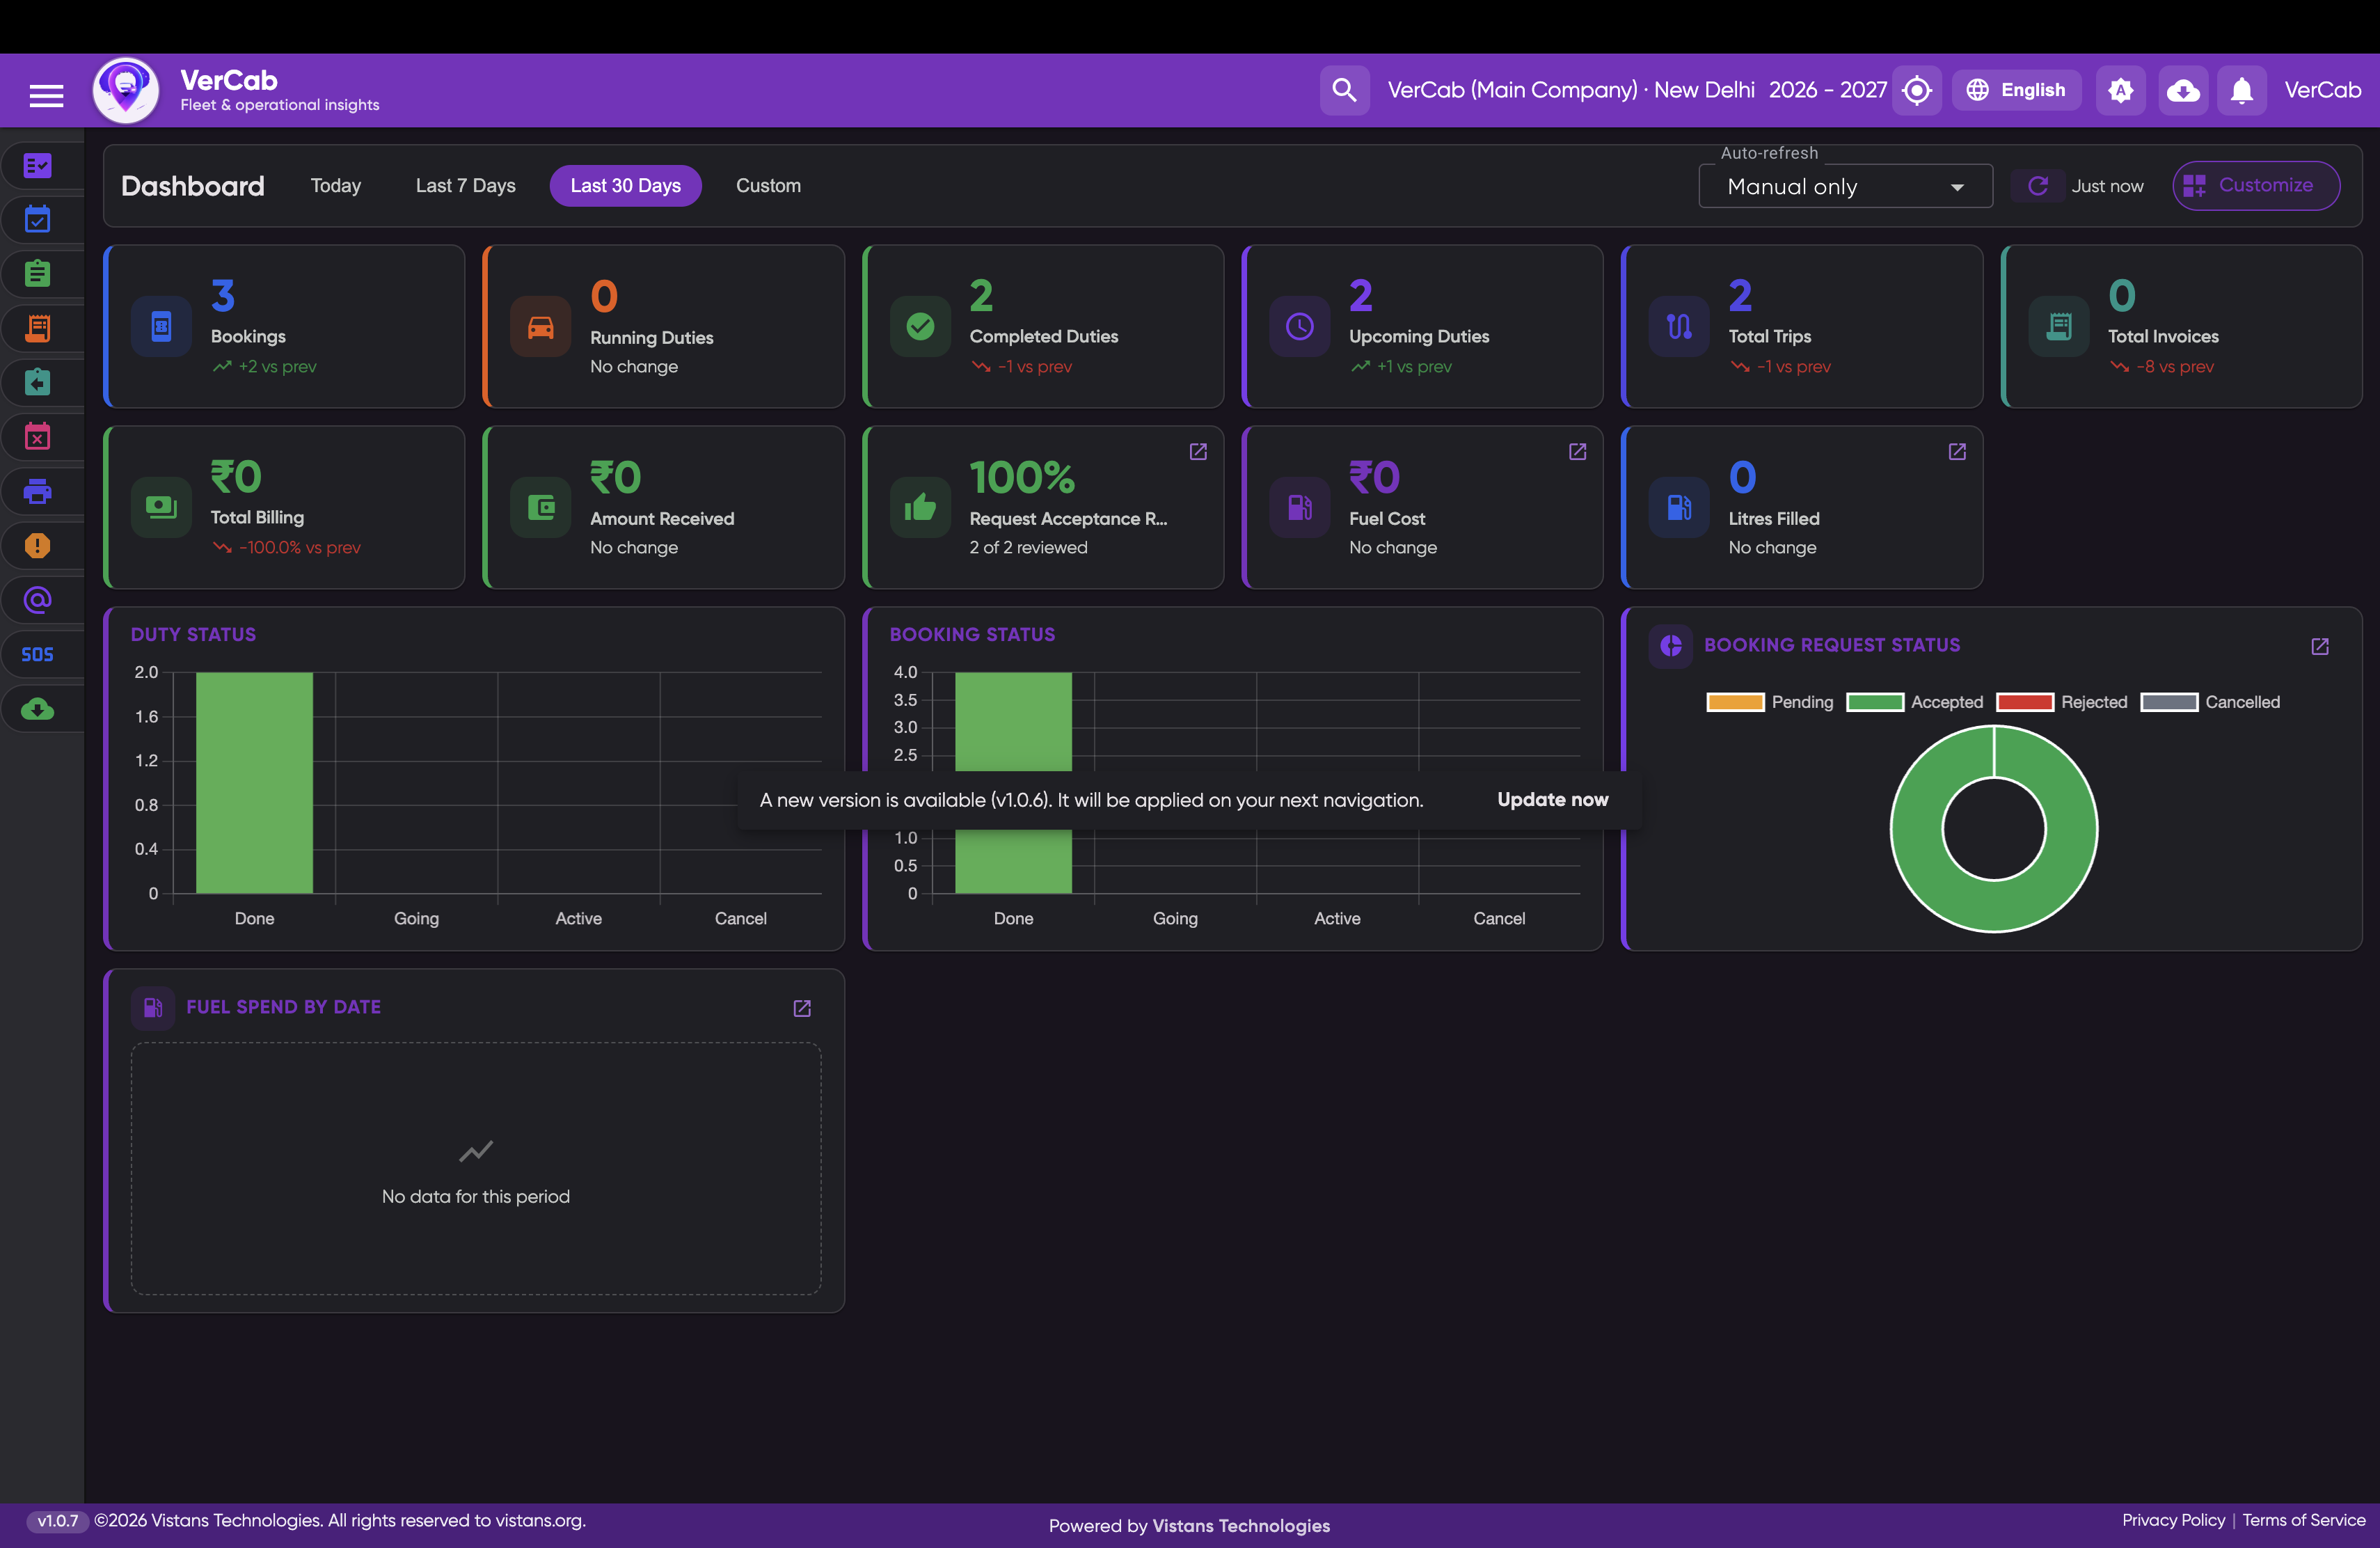The width and height of the screenshot is (2380, 1548).
Task: Open the orange alert-octagon sidebar item
Action: pos(38,545)
